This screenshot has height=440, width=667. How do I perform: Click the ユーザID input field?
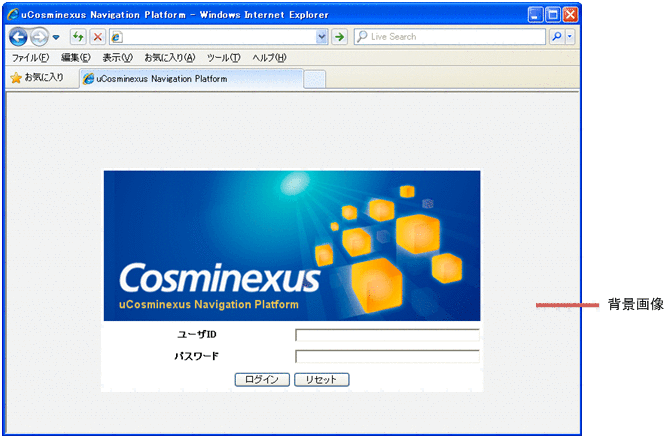point(388,335)
